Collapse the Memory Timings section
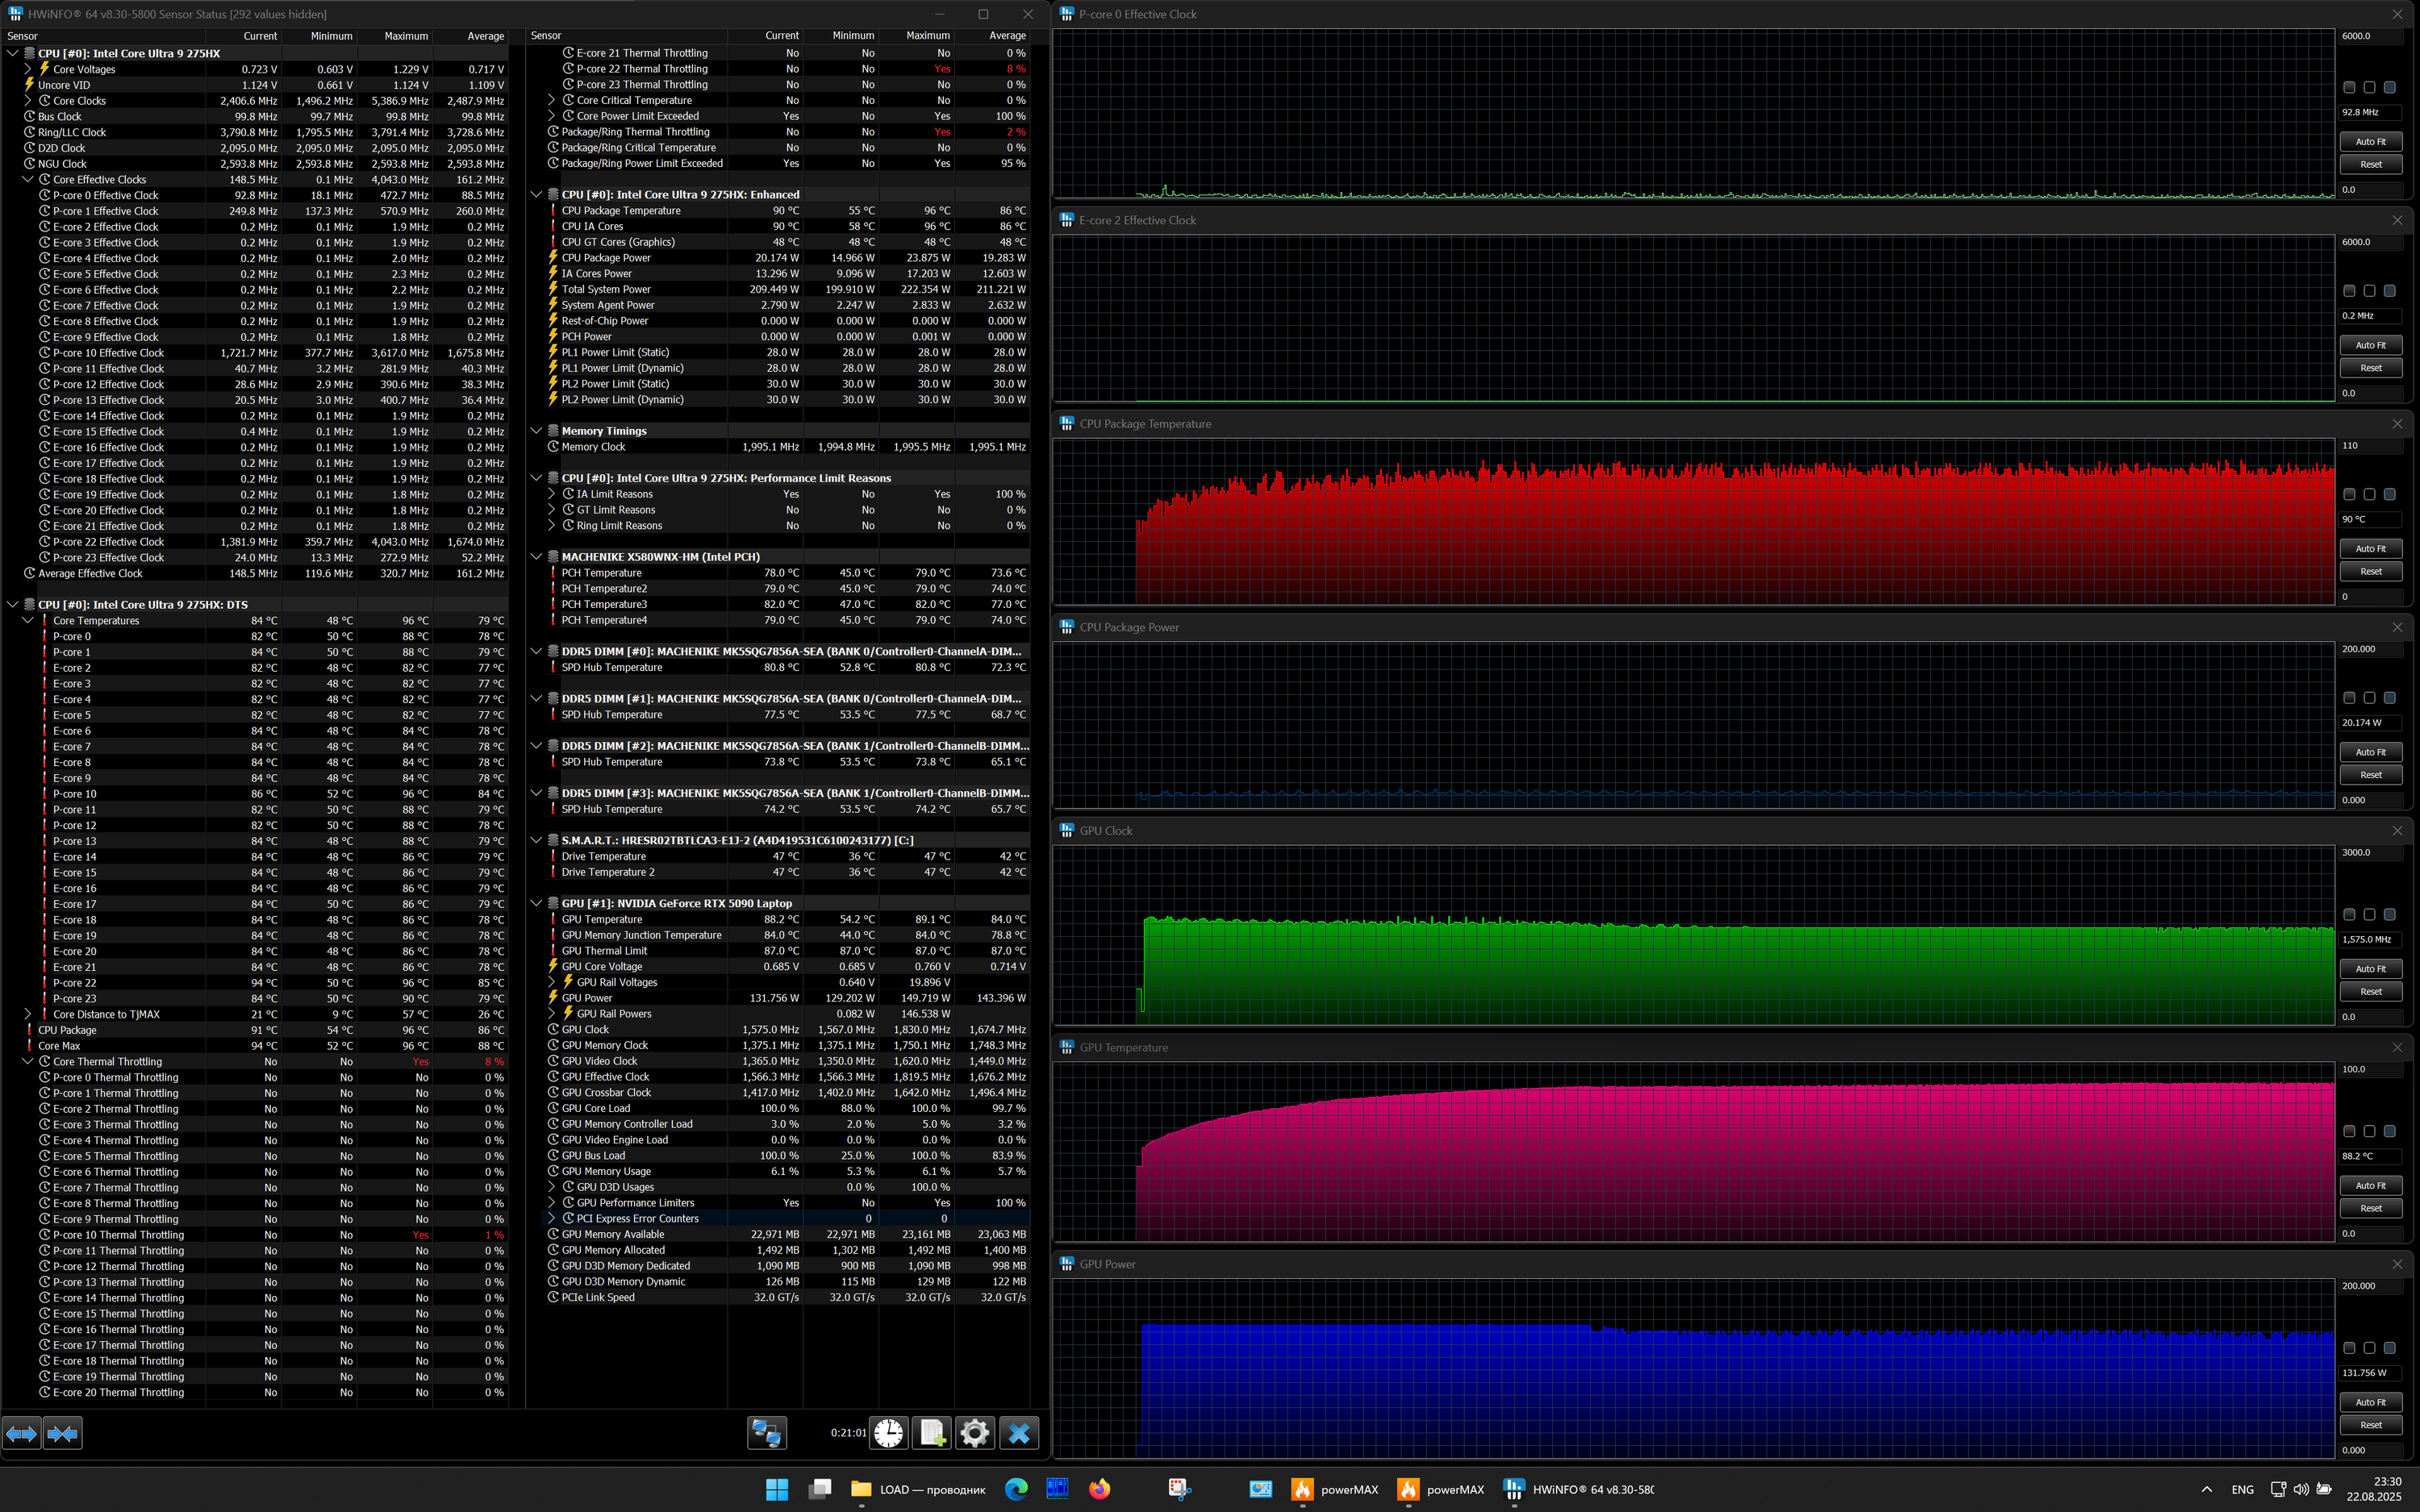Viewport: 2420px width, 1512px height. point(537,431)
